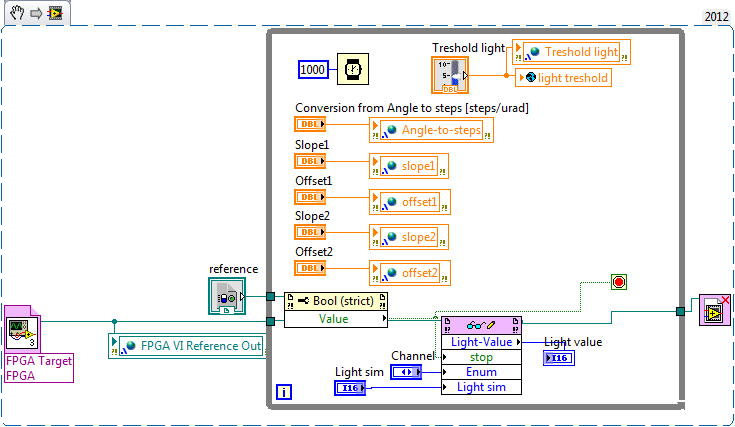The height and width of the screenshot is (427, 735).
Task: Click the 2012 version label
Action: (x=716, y=17)
